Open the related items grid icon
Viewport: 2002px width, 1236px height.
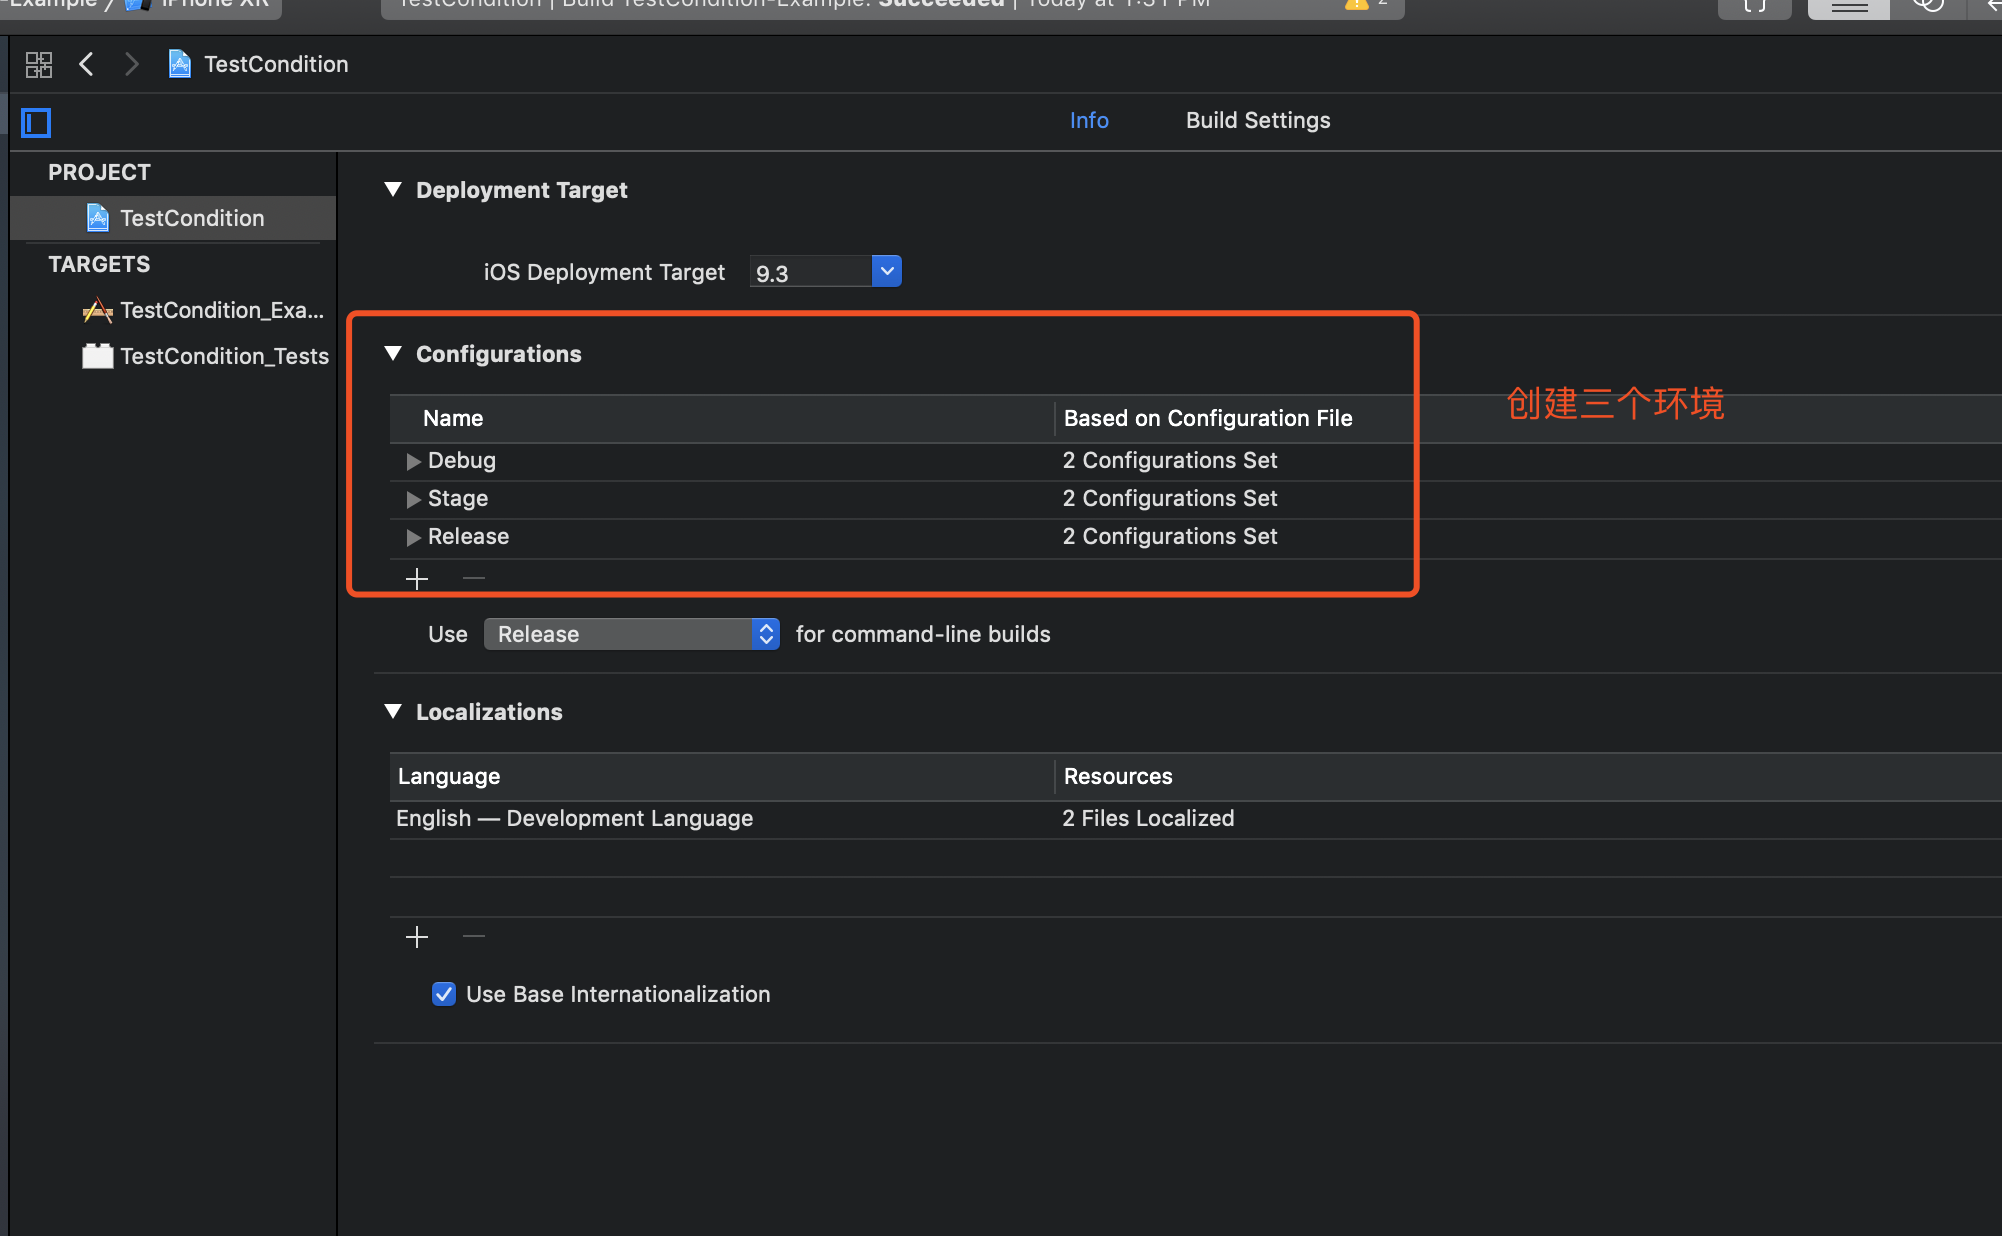point(39,65)
